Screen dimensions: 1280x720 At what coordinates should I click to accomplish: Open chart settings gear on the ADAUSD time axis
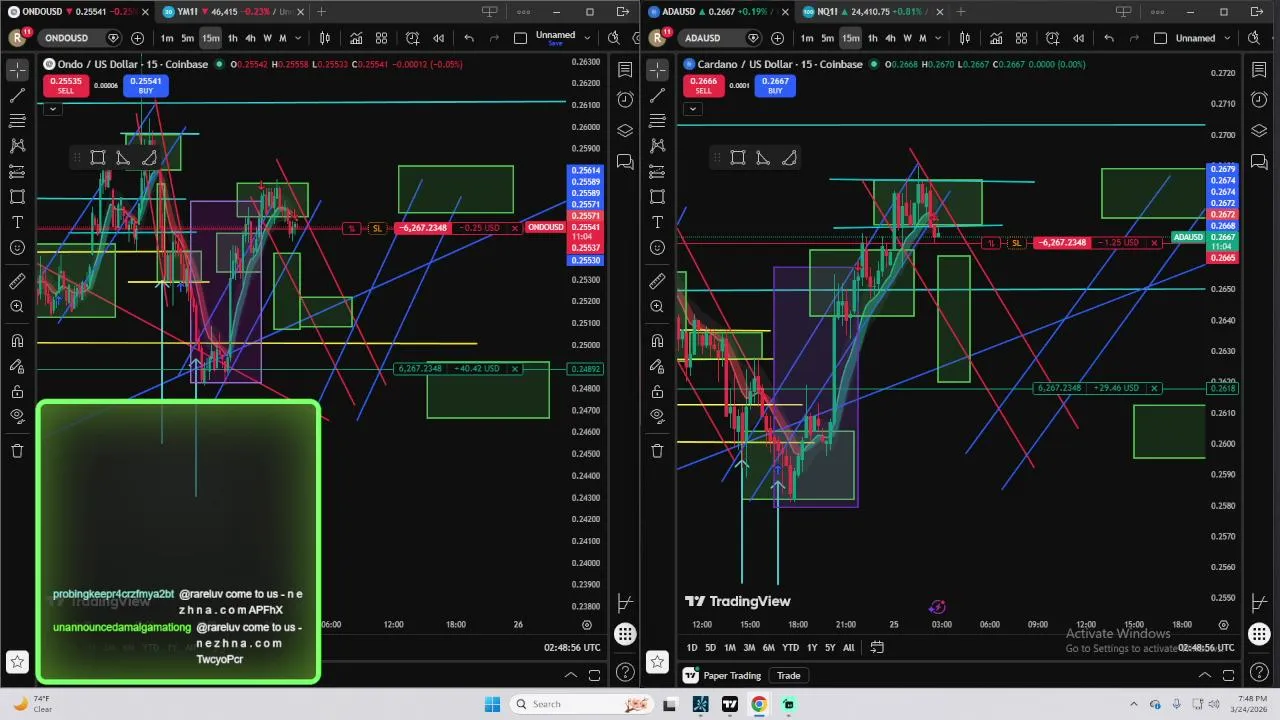coord(1223,625)
